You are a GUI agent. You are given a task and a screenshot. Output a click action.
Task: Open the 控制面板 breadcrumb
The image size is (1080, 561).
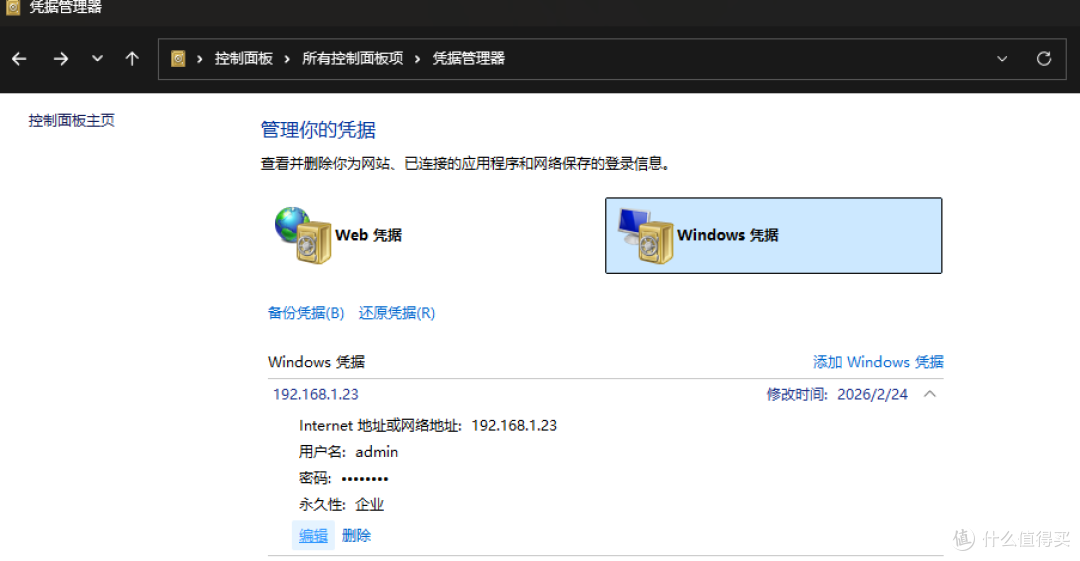pos(244,59)
